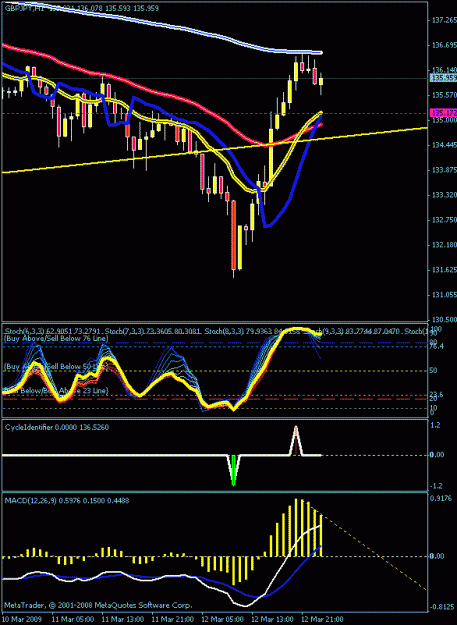Click the 131.625 price axis label
The image size is (457, 625).
[445, 270]
